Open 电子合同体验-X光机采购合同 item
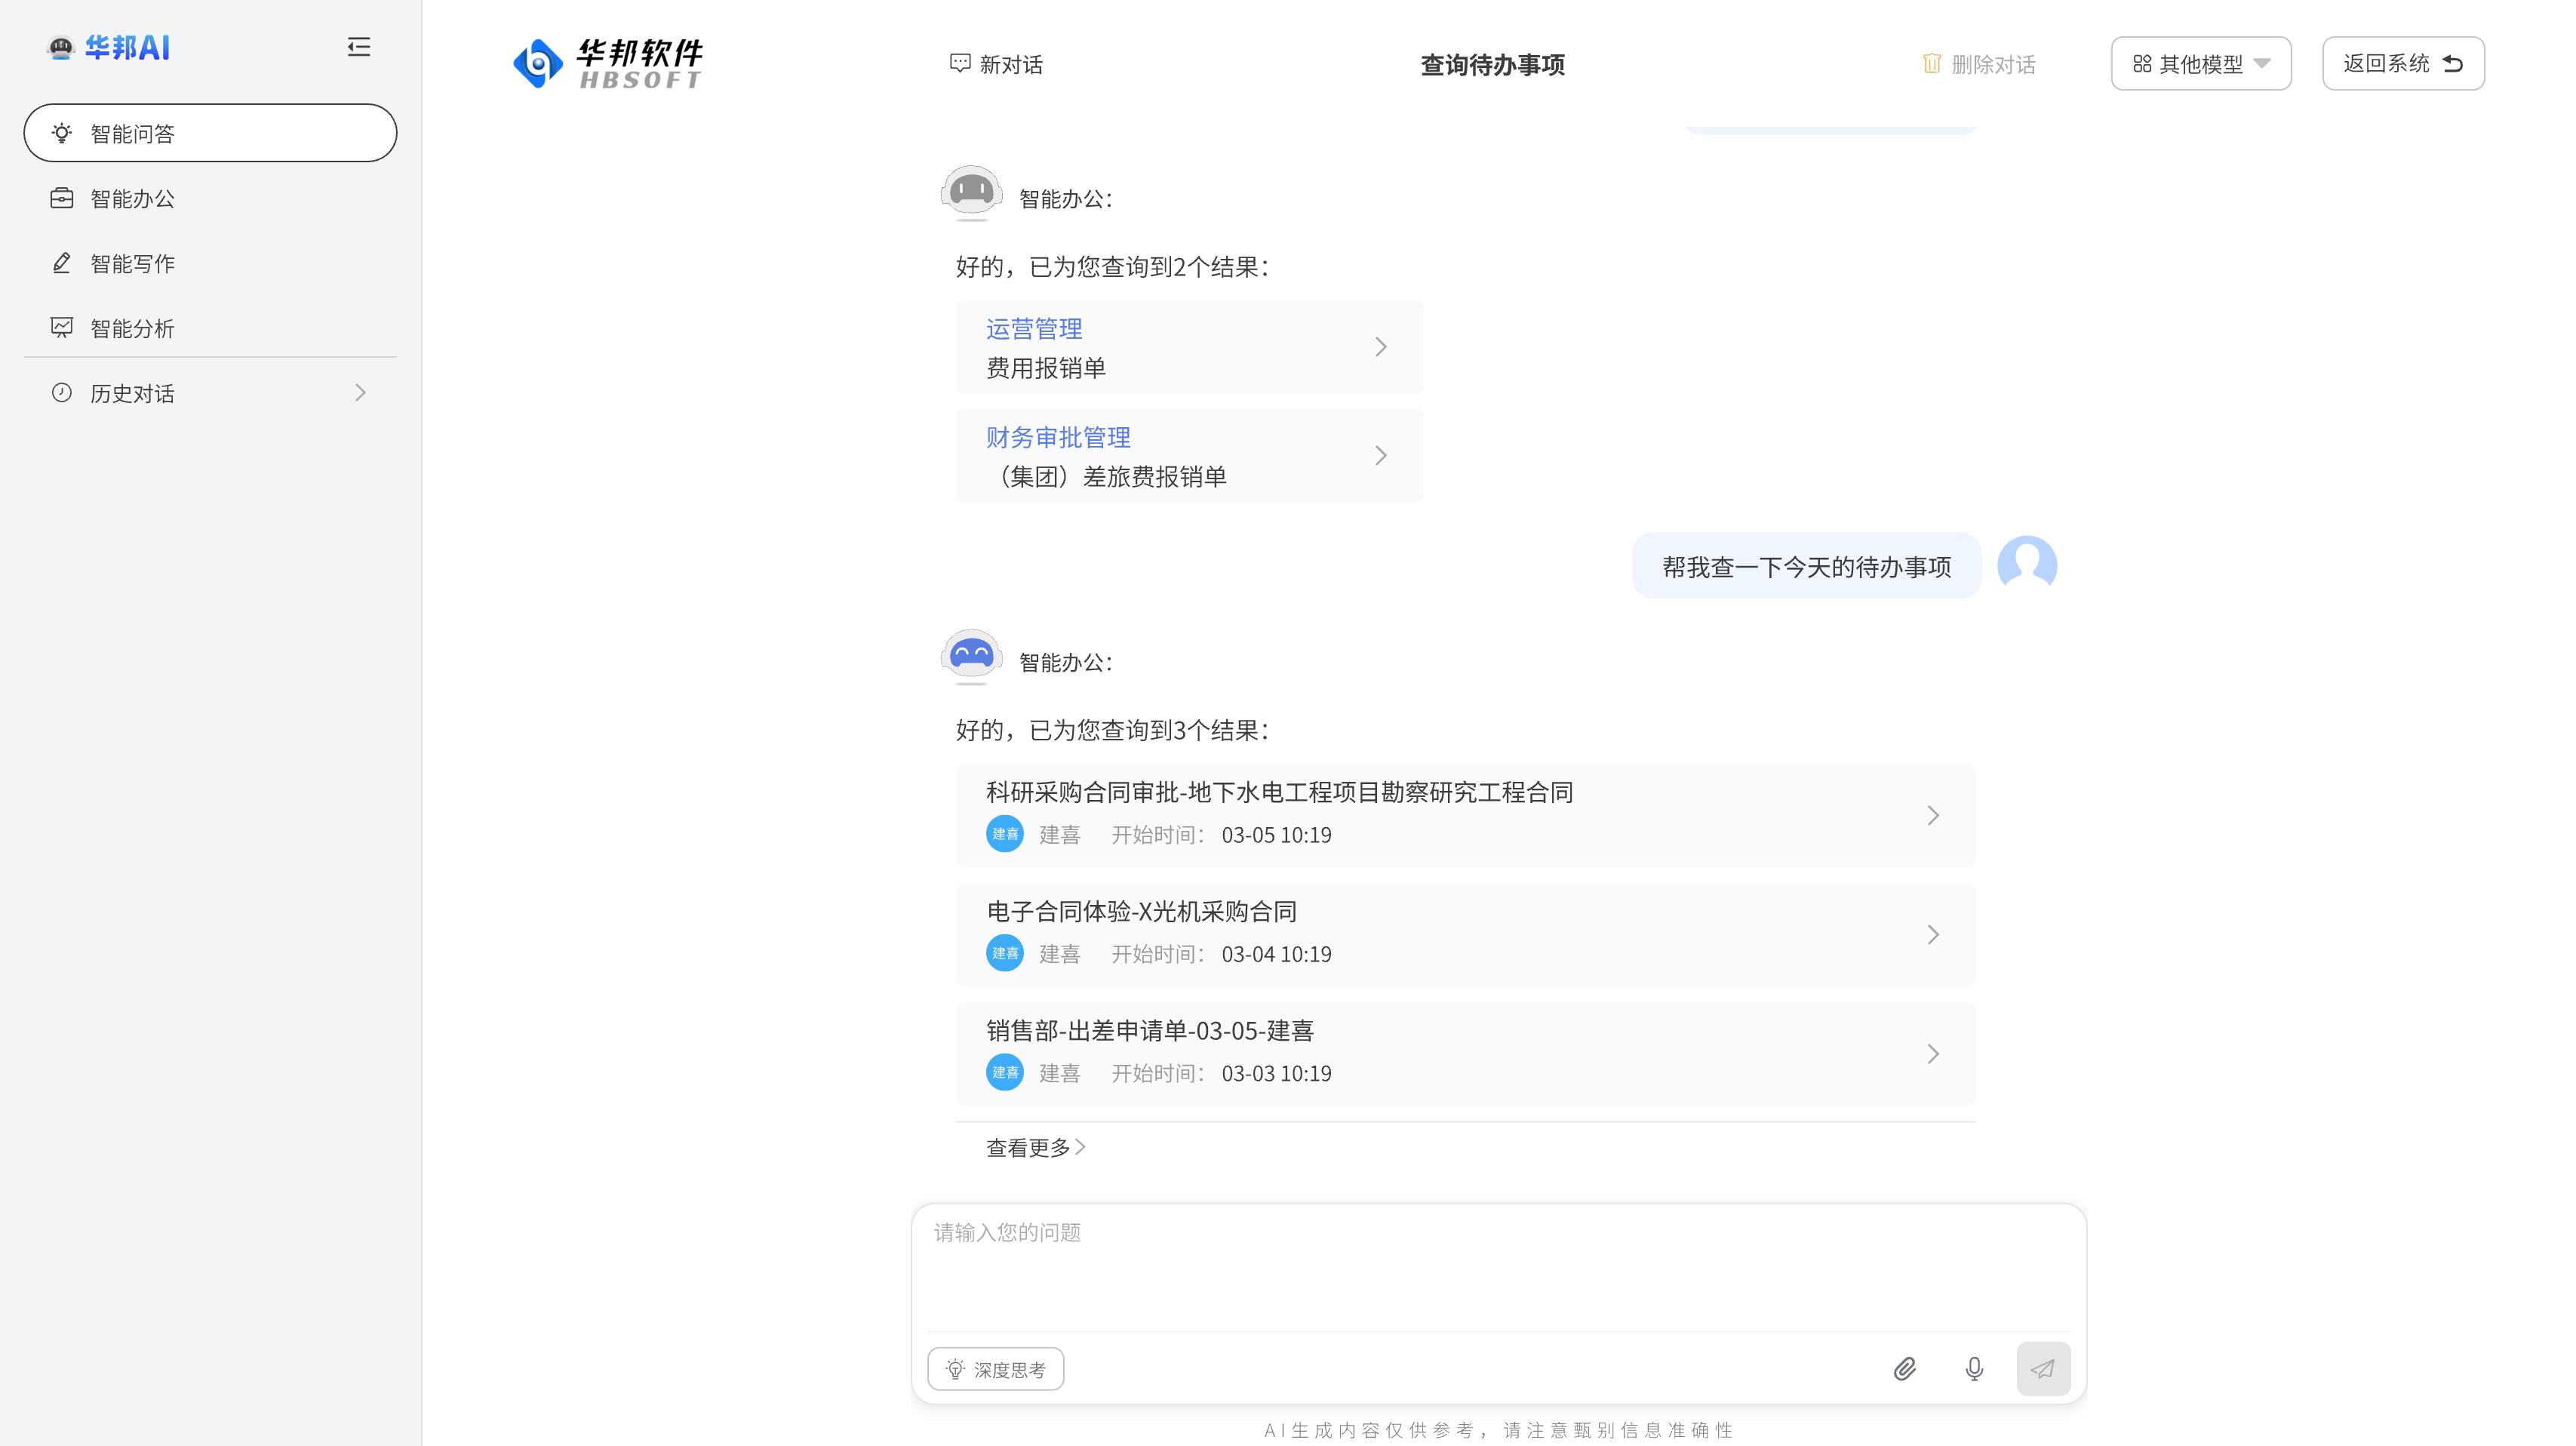The width and height of the screenshot is (2576, 1446). [x=1465, y=934]
